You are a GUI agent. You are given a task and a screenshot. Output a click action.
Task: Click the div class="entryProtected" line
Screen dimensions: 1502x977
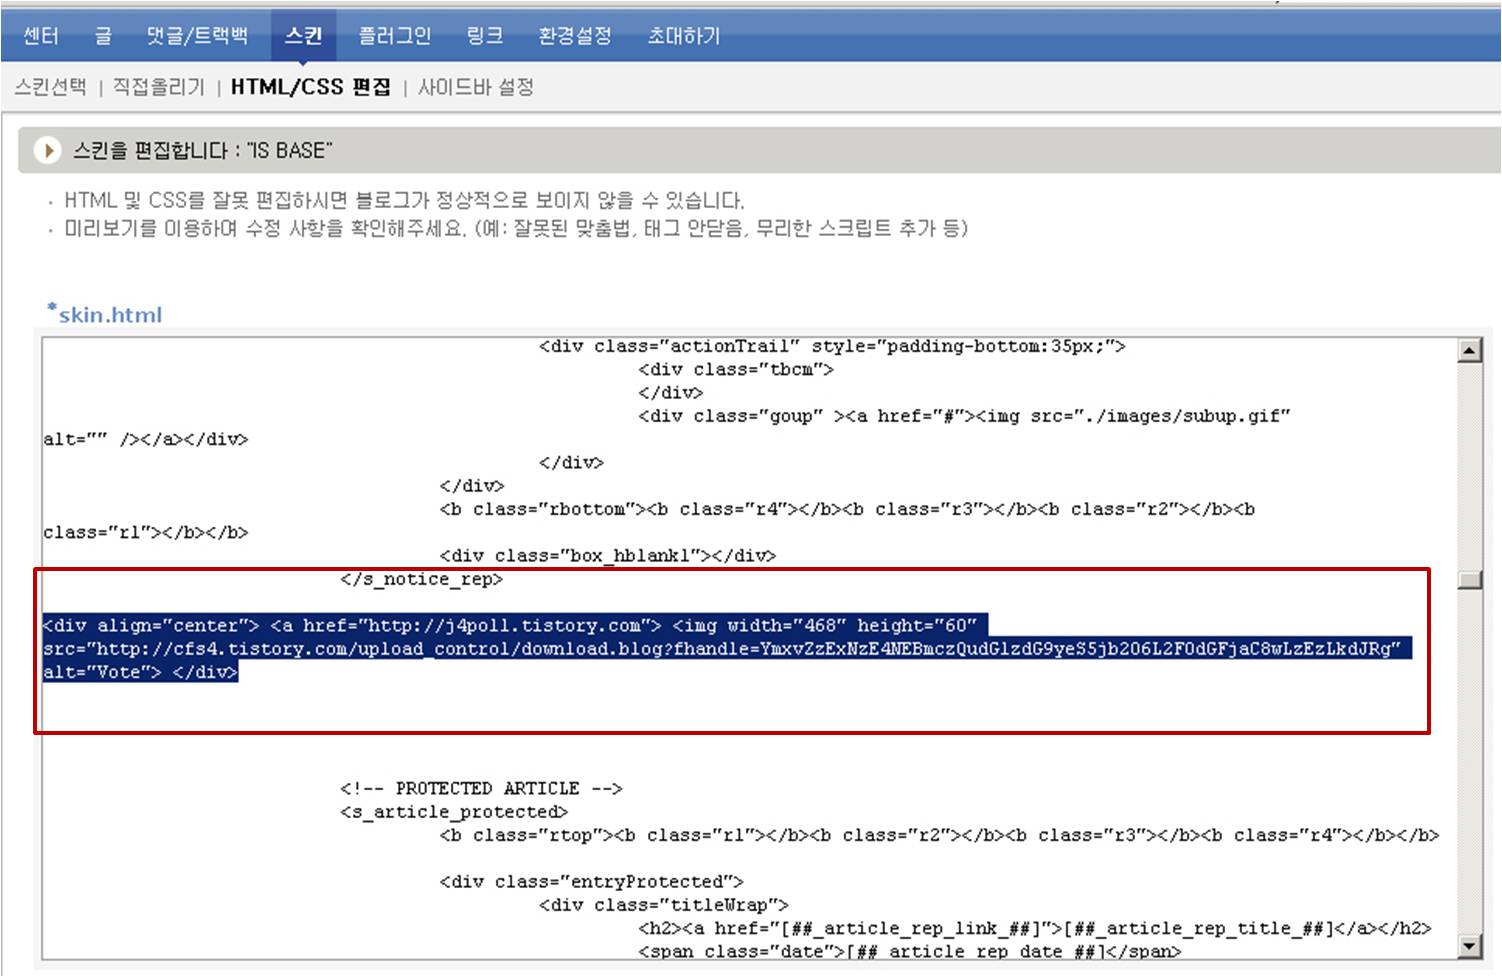tap(591, 881)
